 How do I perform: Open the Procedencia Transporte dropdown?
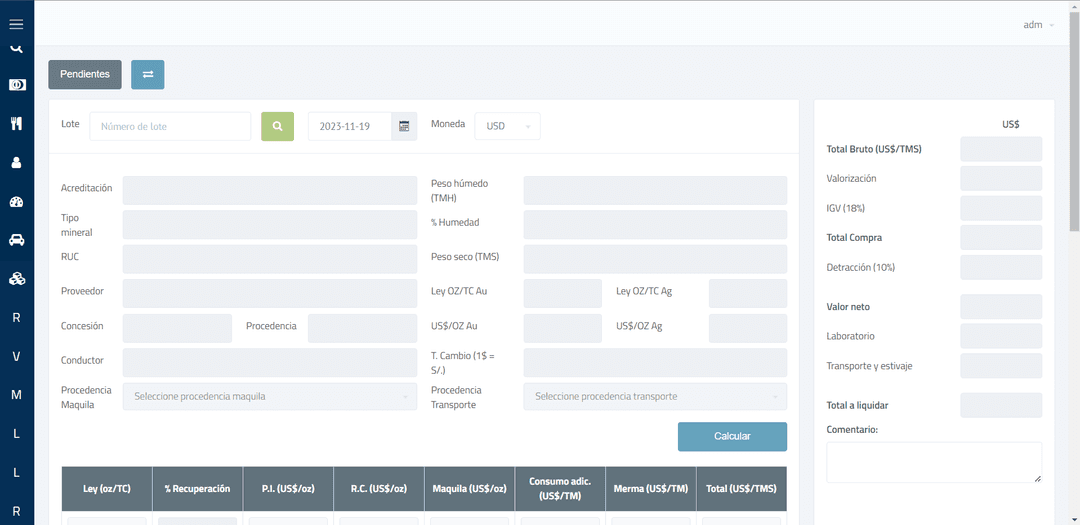coord(654,397)
